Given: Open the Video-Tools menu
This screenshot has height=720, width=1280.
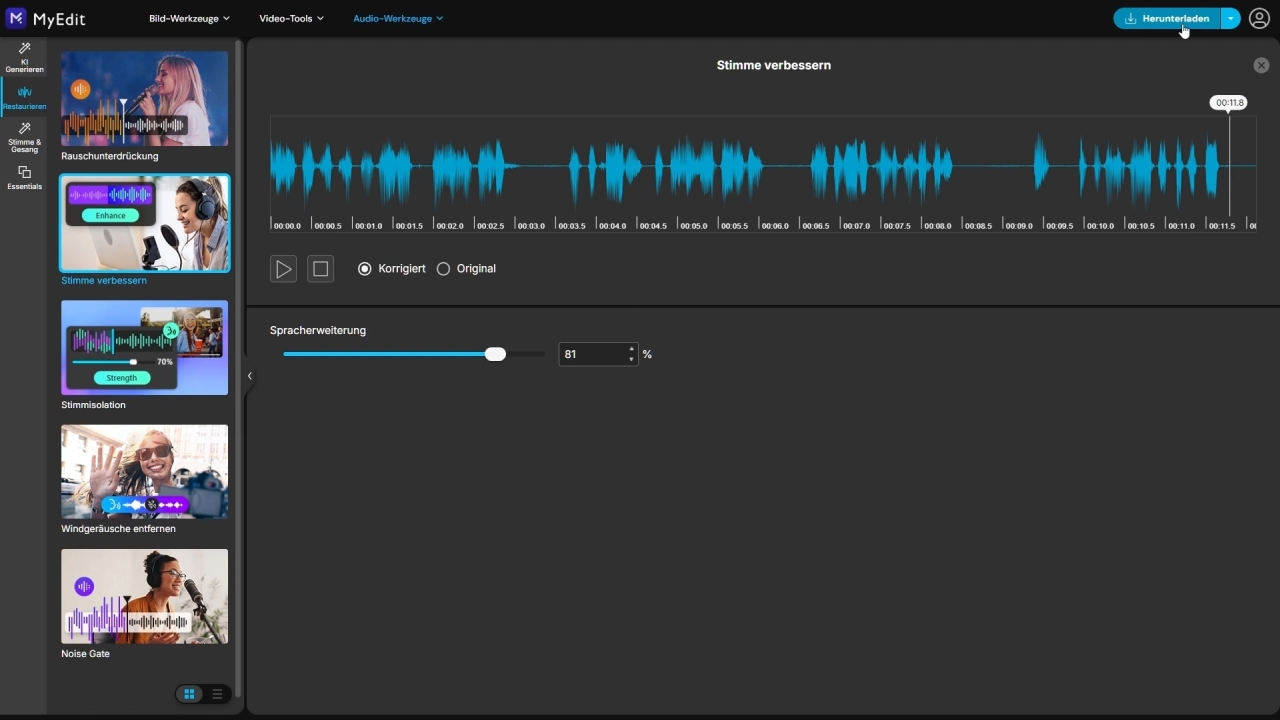Looking at the screenshot, I should pos(291,18).
